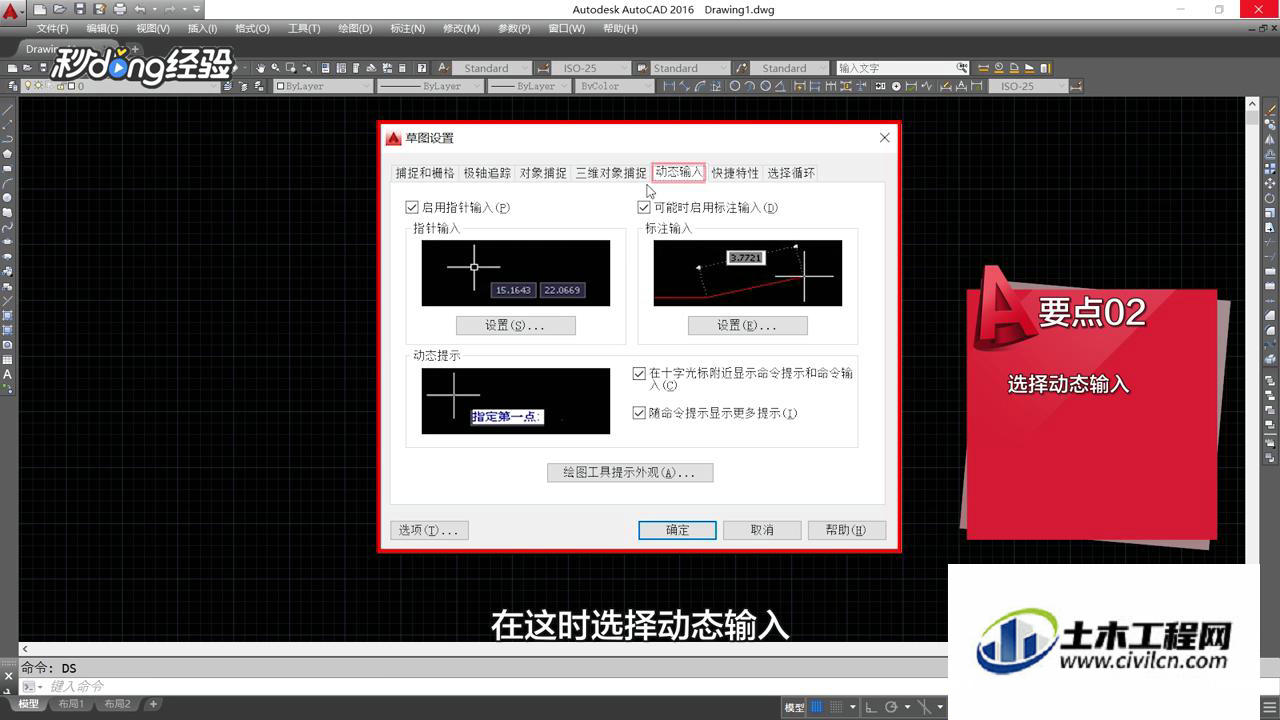
Task: Switch to the 选择循环 tab
Action: tap(791, 173)
